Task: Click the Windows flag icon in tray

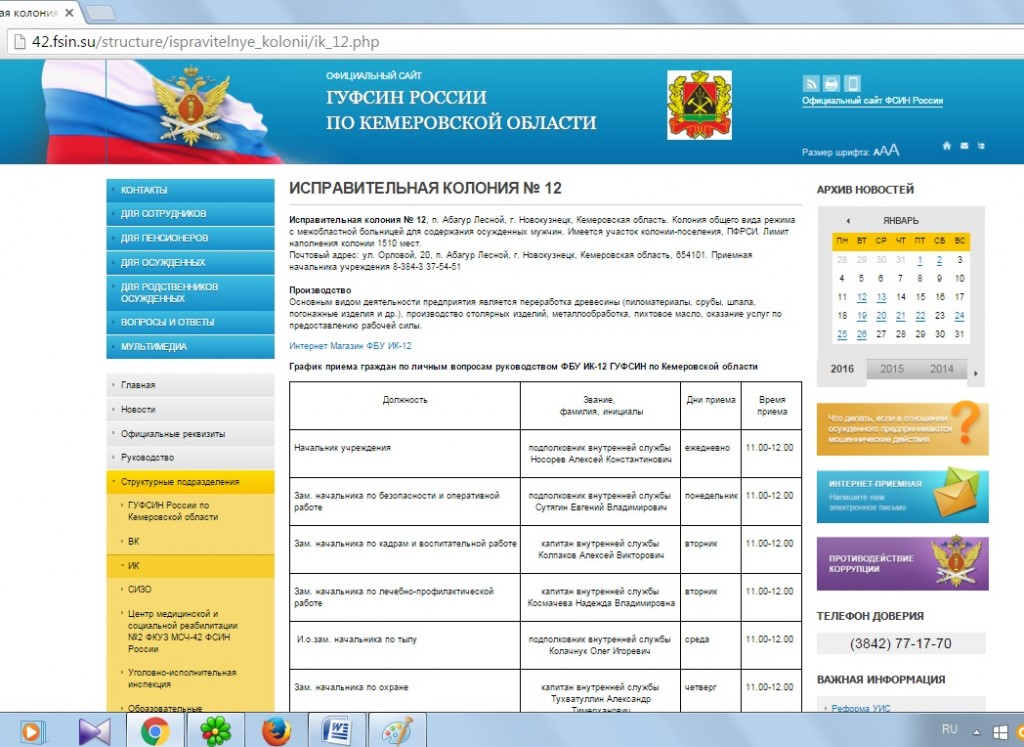Action: pyautogui.click(x=1000, y=732)
